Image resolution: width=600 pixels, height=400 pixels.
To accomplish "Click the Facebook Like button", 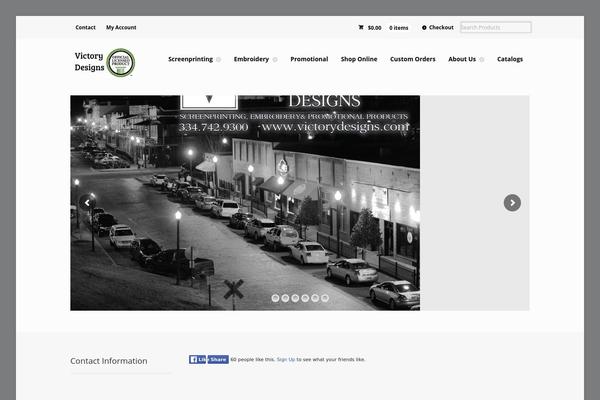I will [x=198, y=359].
